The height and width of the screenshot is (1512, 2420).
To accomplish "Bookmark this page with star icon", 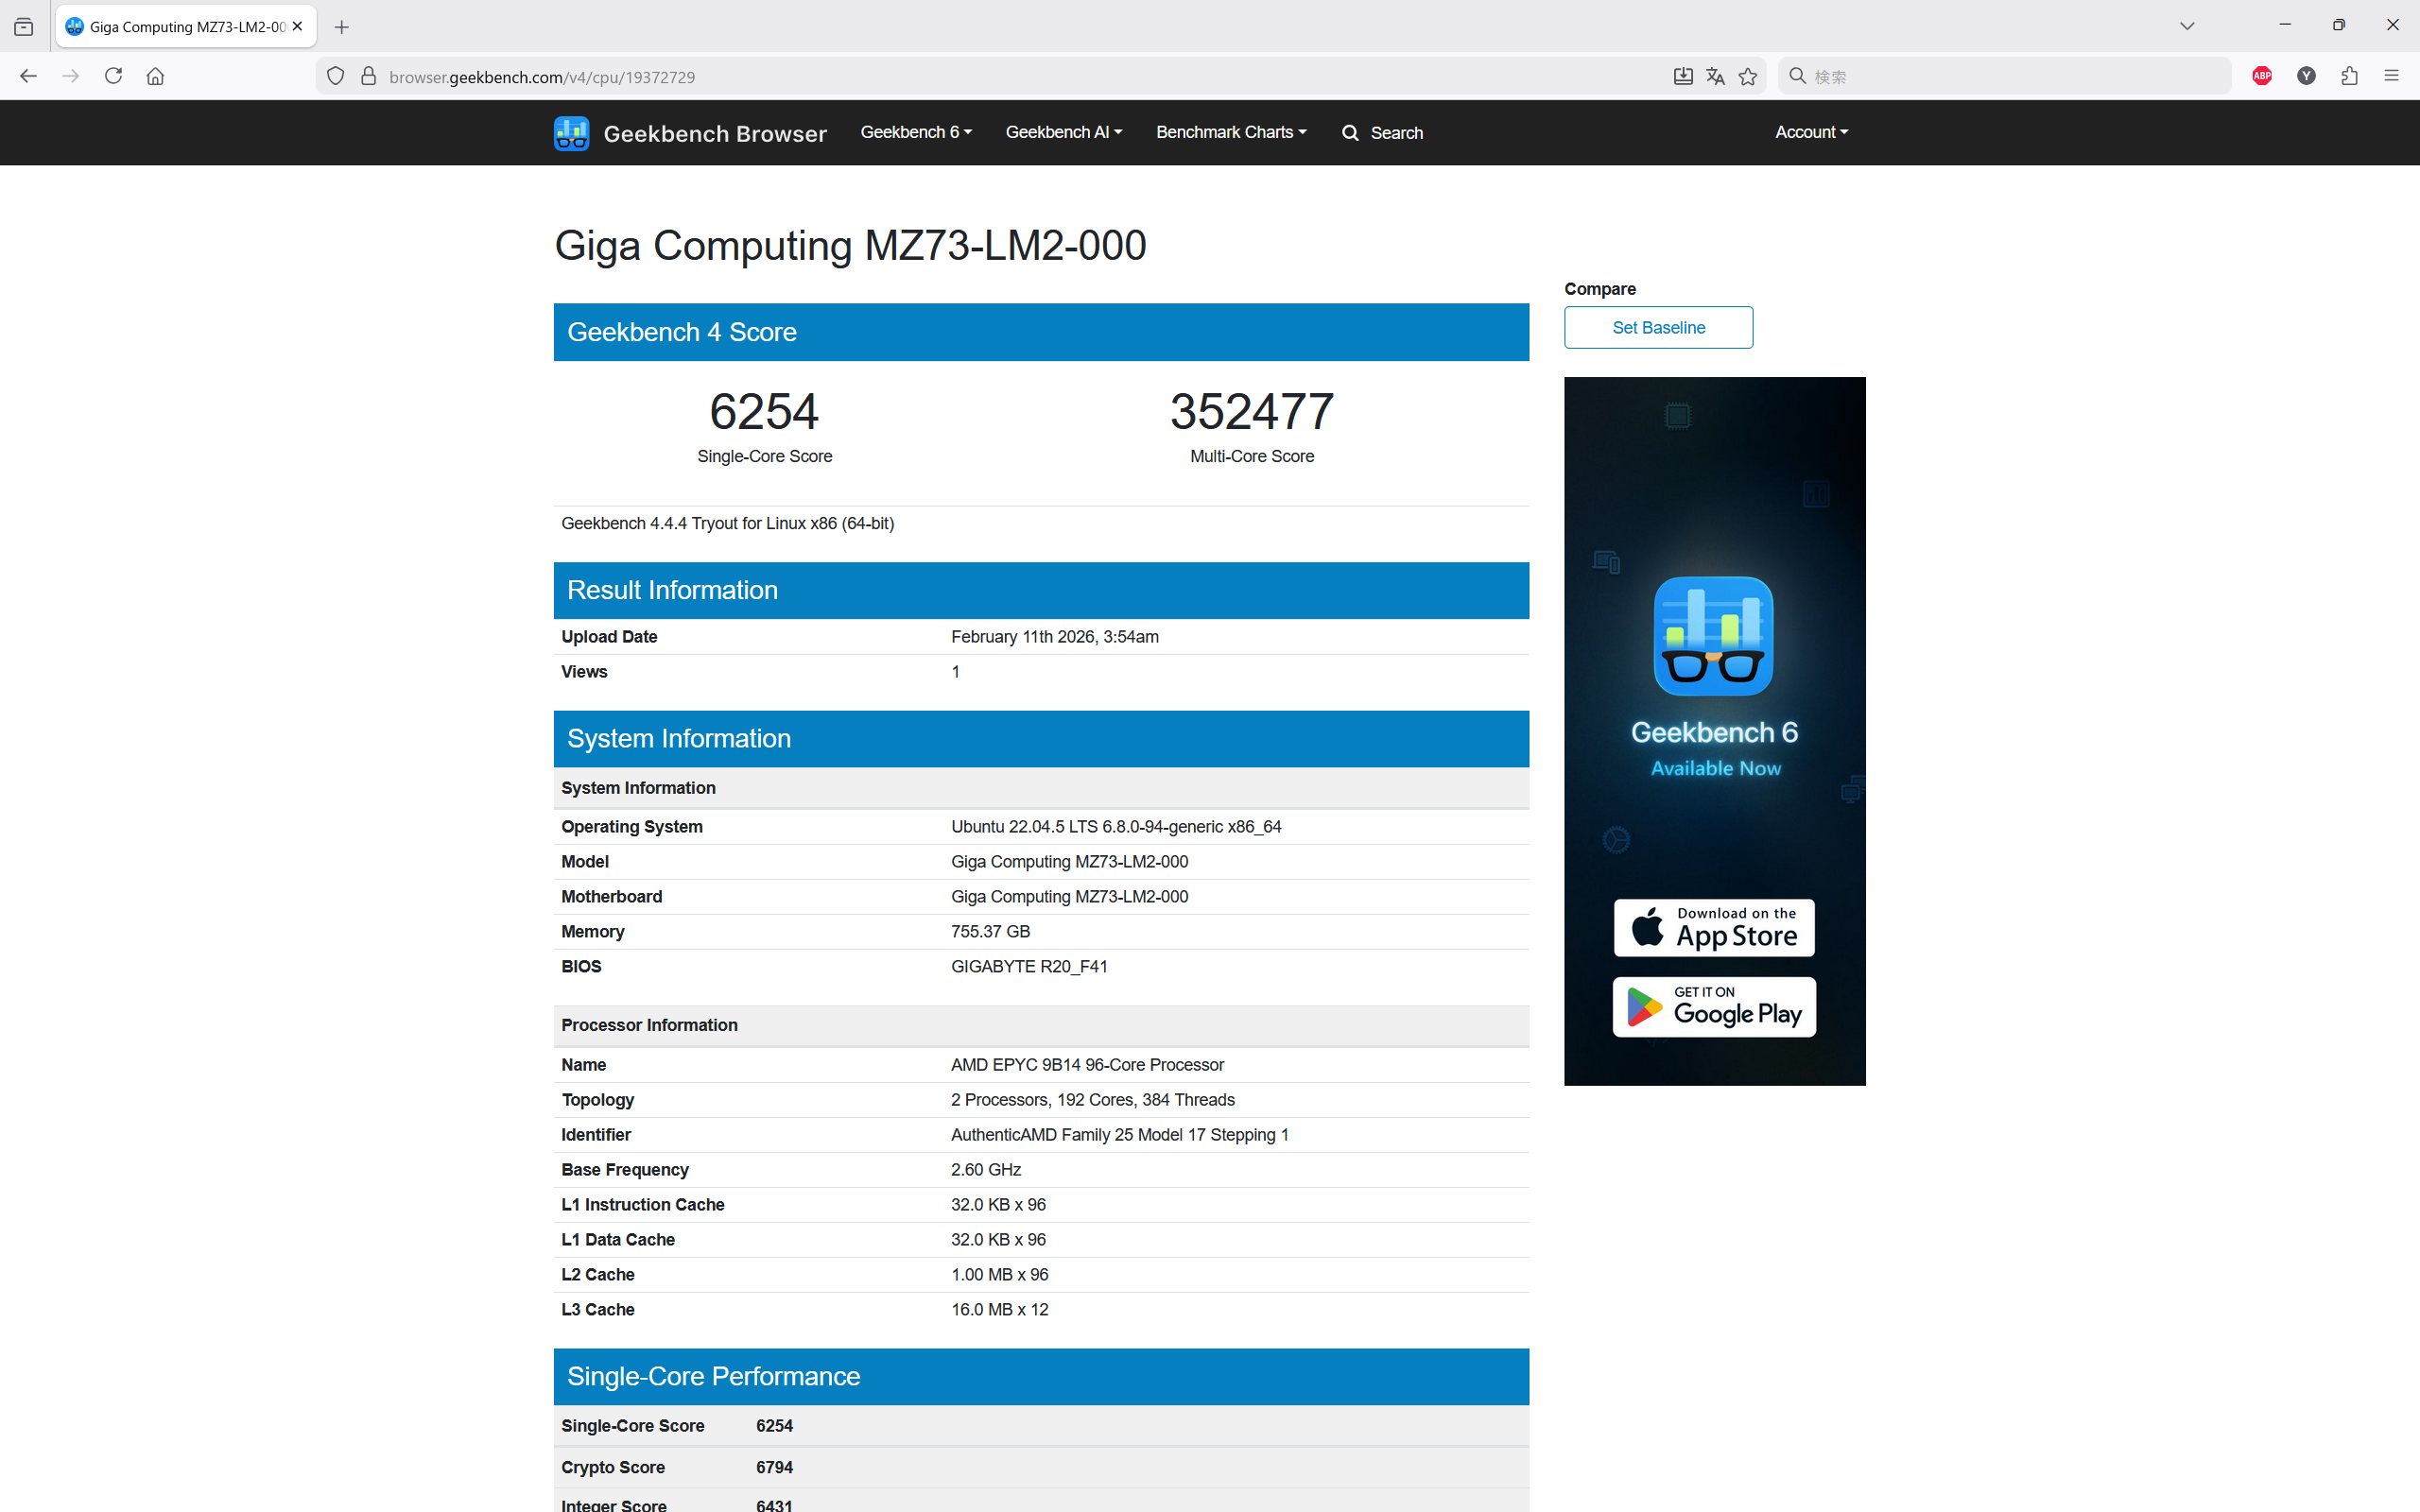I will tap(1747, 76).
